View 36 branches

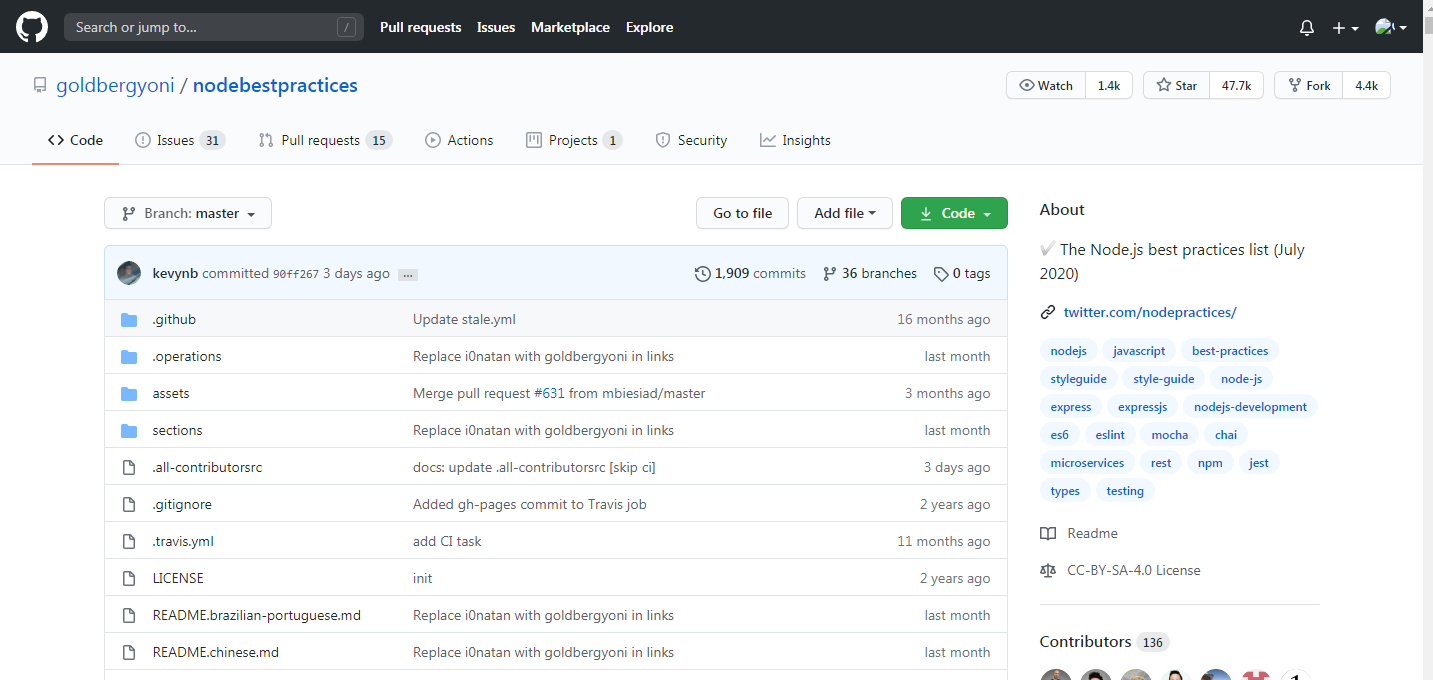point(870,273)
